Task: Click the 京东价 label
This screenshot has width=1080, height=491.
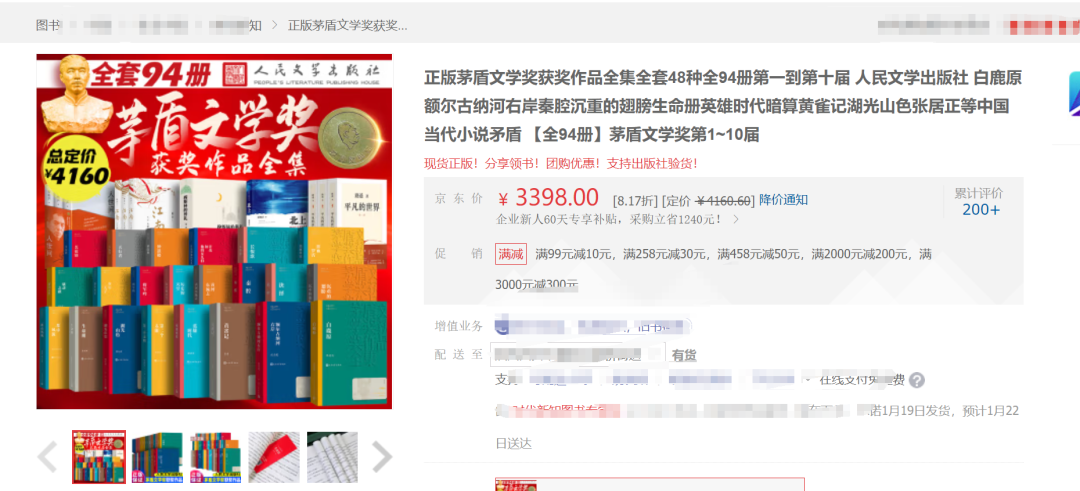Action: (459, 199)
